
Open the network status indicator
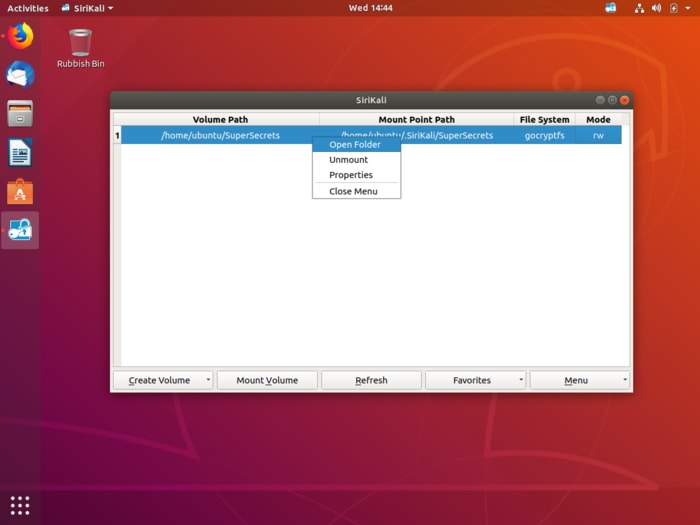click(x=639, y=8)
